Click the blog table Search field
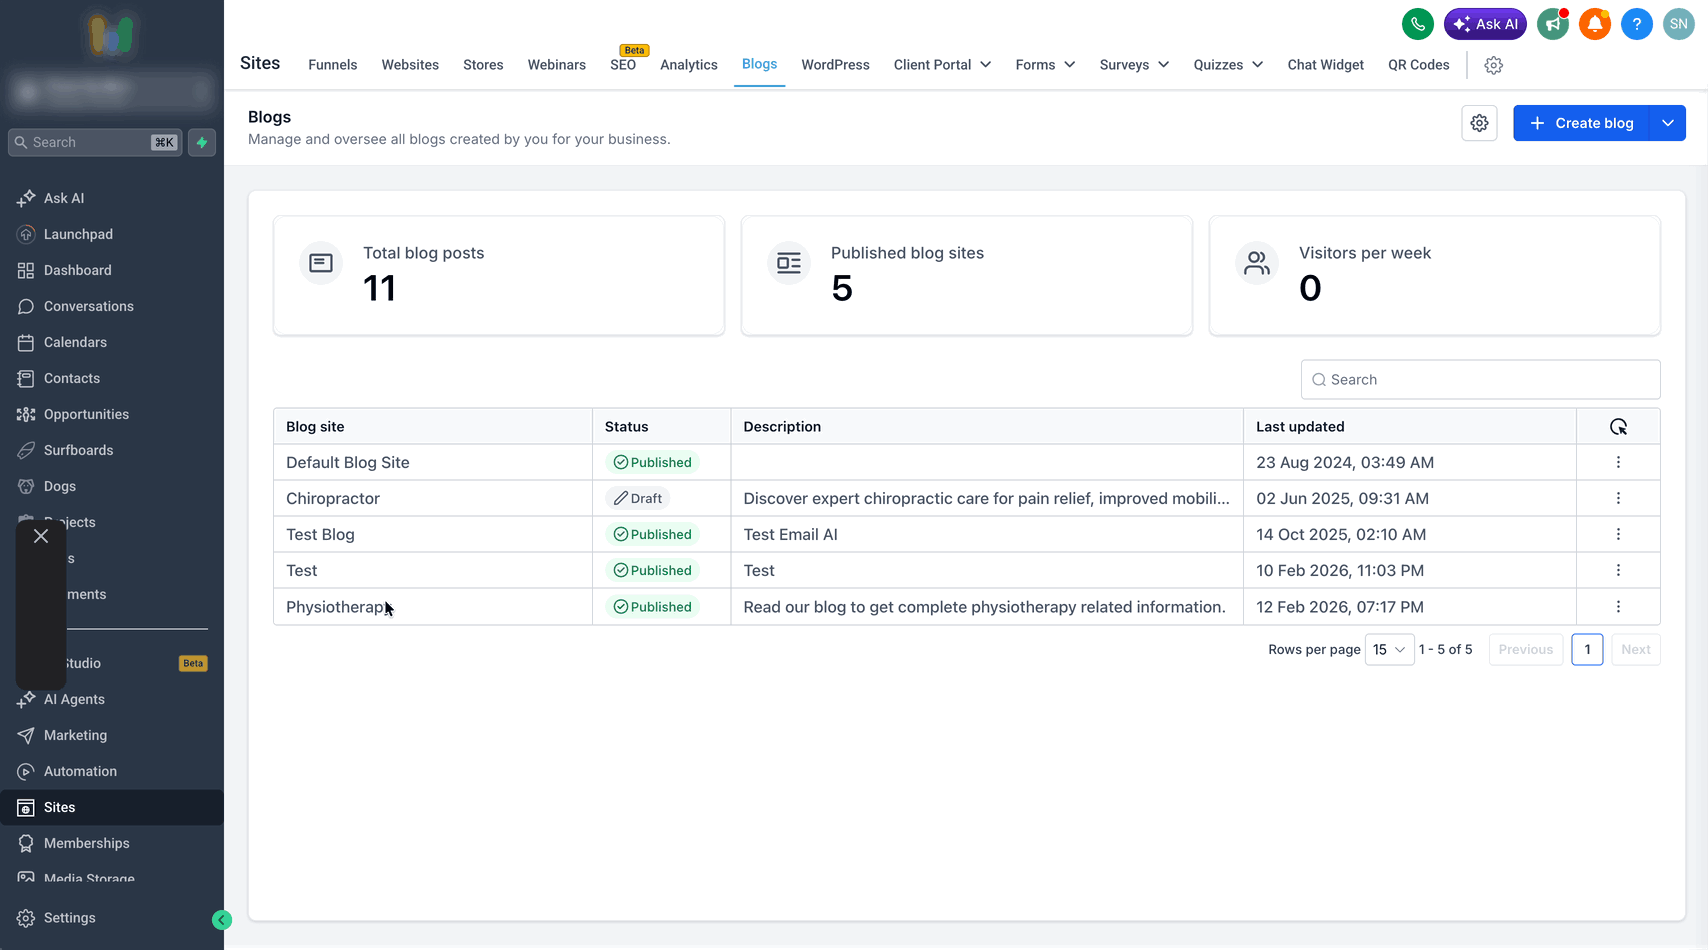Image resolution: width=1708 pixels, height=950 pixels. coord(1480,380)
